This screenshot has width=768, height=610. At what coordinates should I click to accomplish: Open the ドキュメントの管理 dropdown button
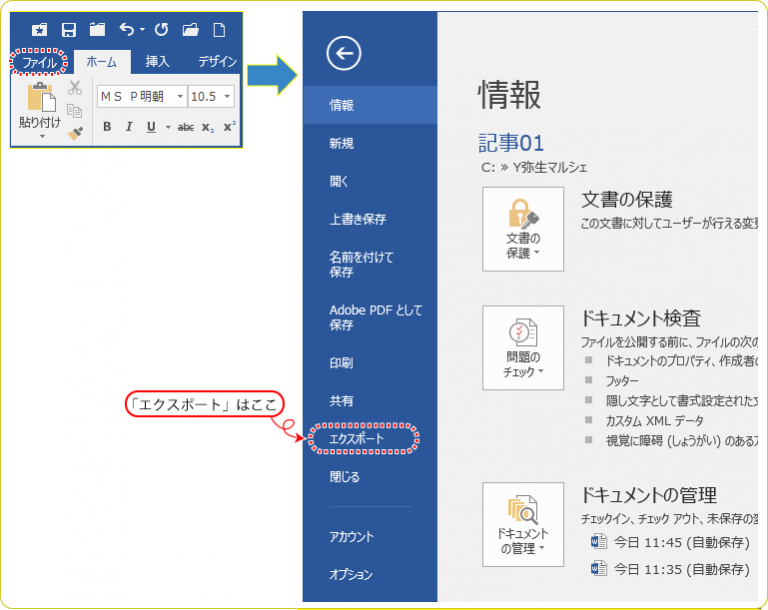tap(523, 524)
